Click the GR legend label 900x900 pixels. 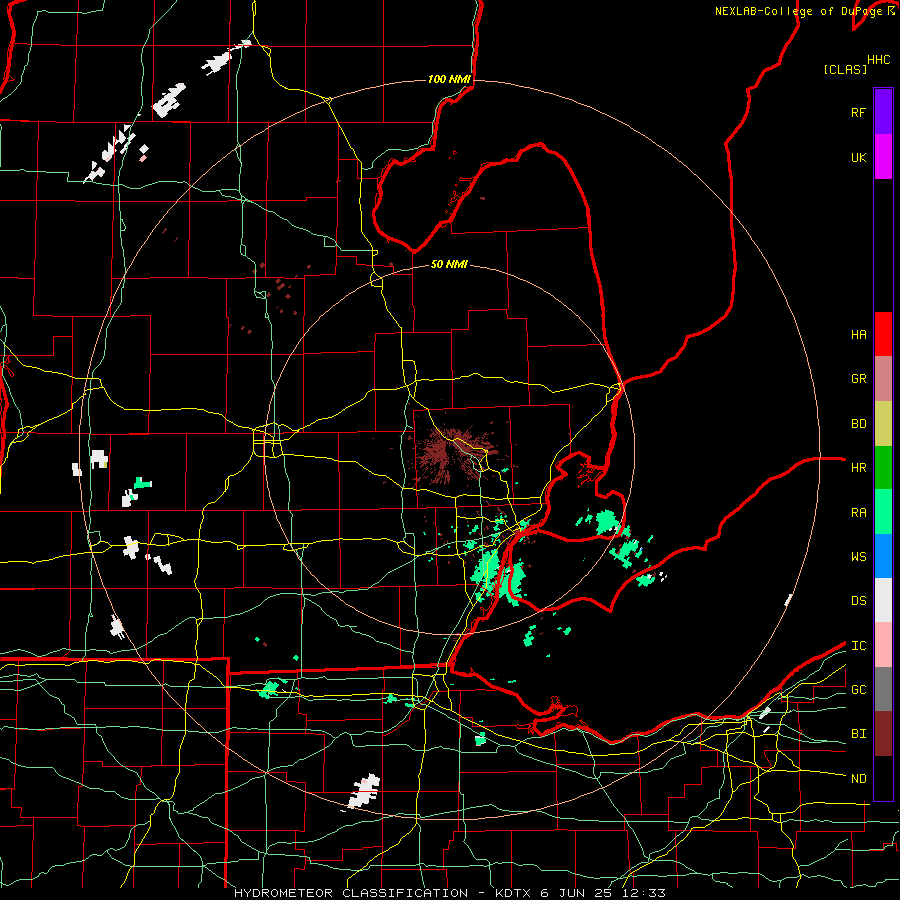tap(858, 379)
